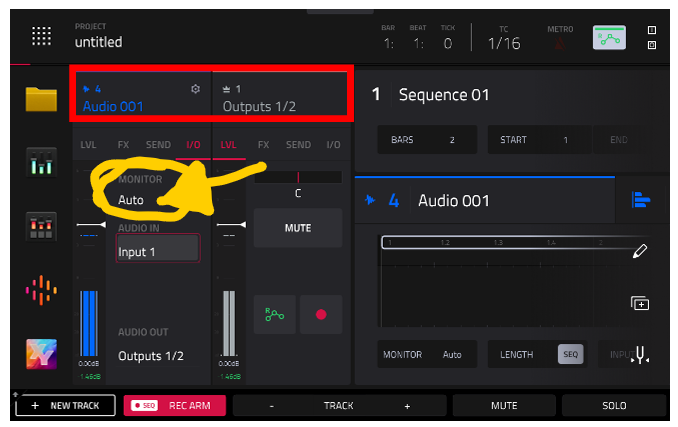
Task: Select the Audio 001 track name field
Action: [x=454, y=201]
